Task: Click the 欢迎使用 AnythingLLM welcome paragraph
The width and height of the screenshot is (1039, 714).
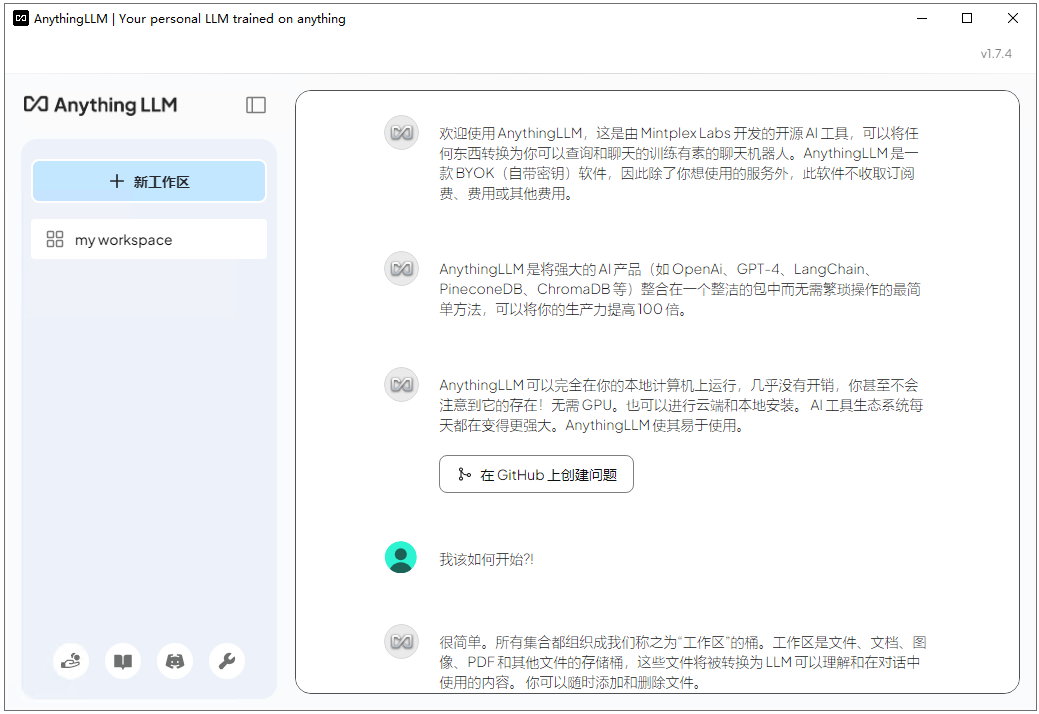Action: pos(679,163)
